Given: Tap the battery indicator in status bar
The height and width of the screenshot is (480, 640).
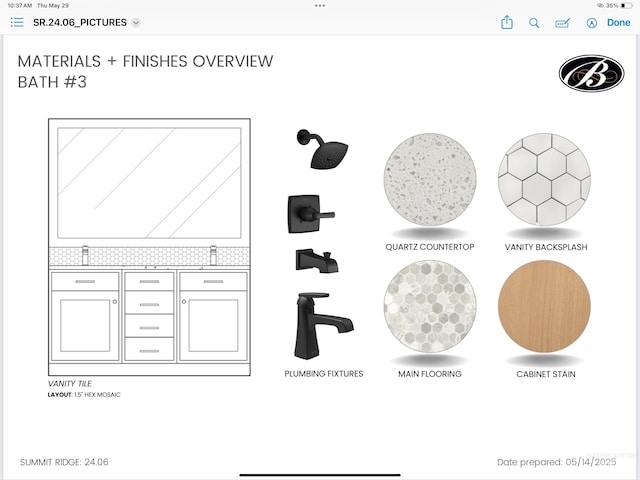Looking at the screenshot, I should [x=626, y=6].
